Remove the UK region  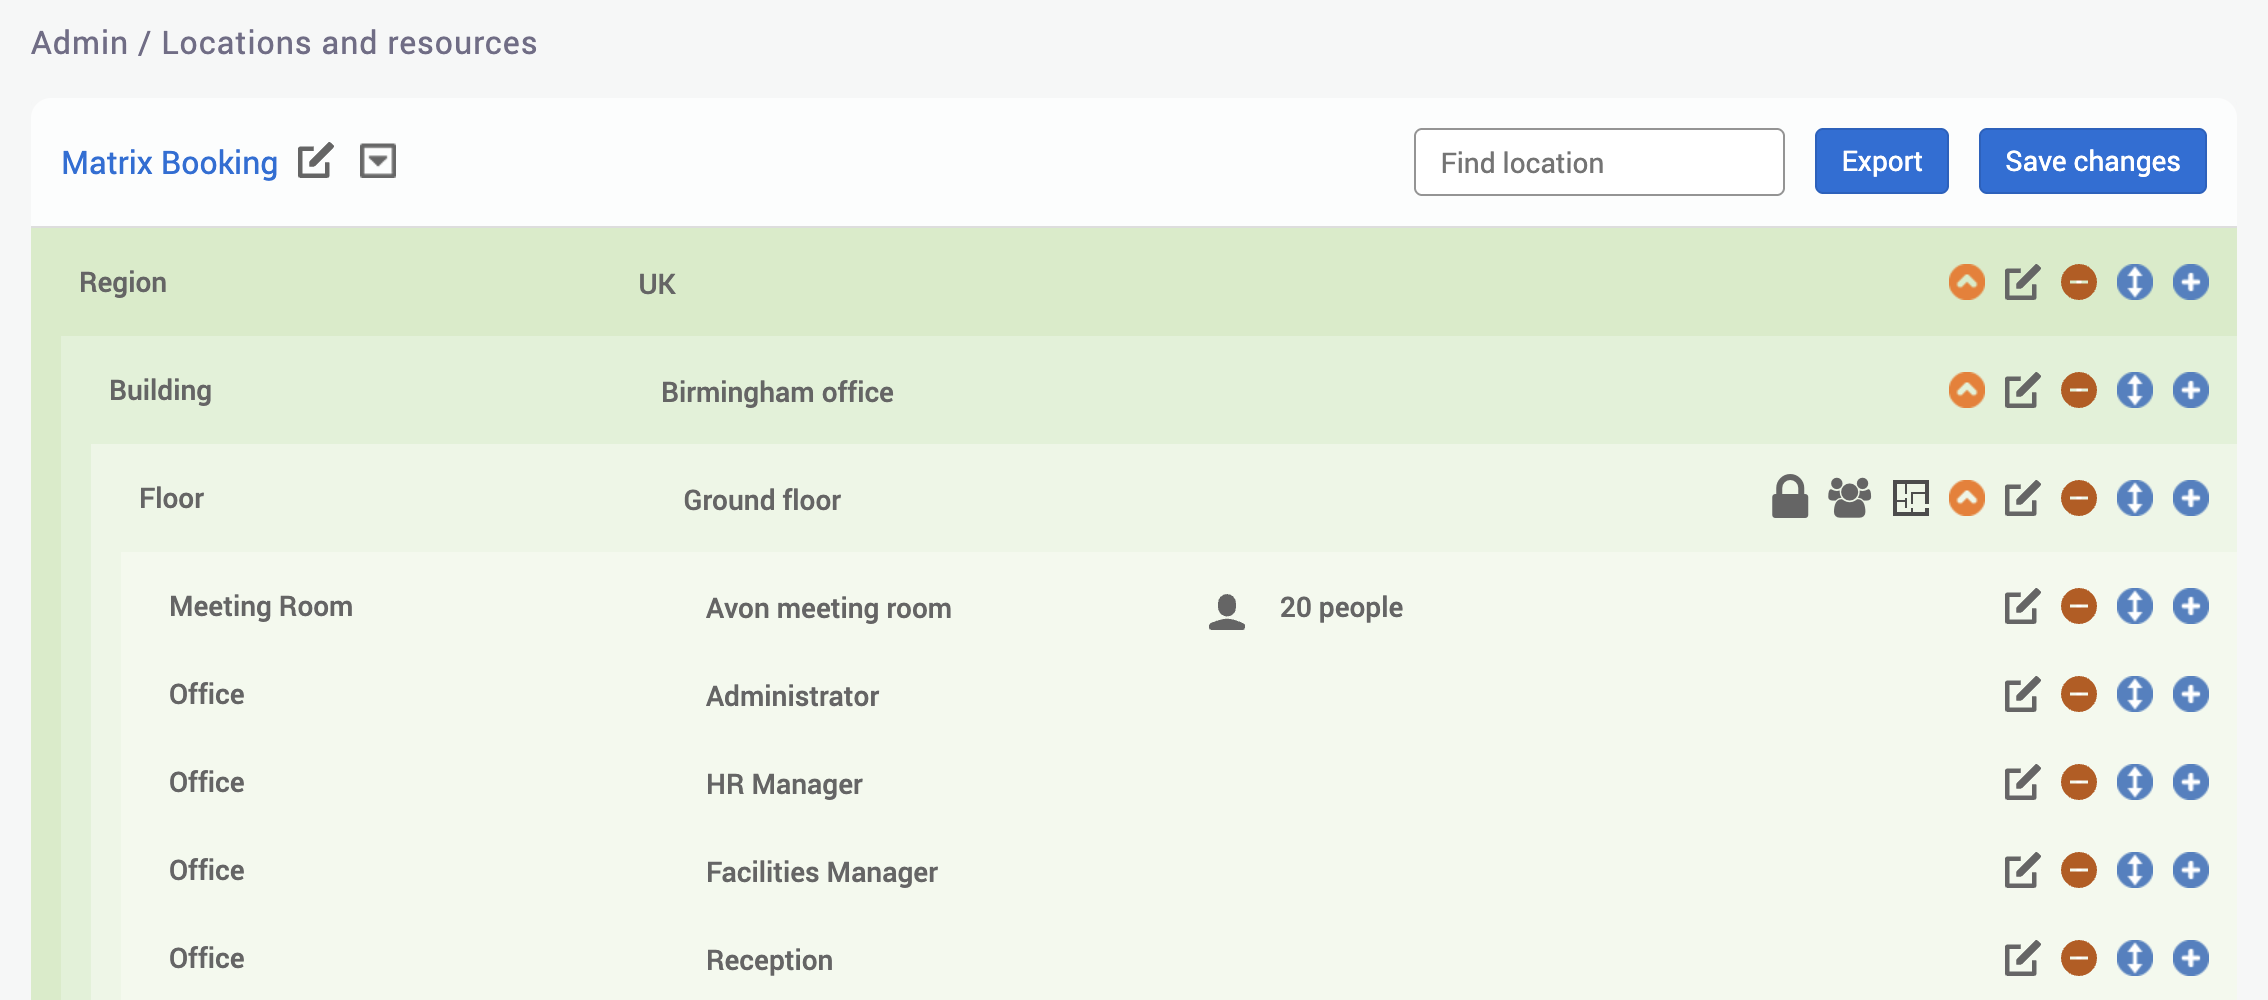pos(2078,282)
